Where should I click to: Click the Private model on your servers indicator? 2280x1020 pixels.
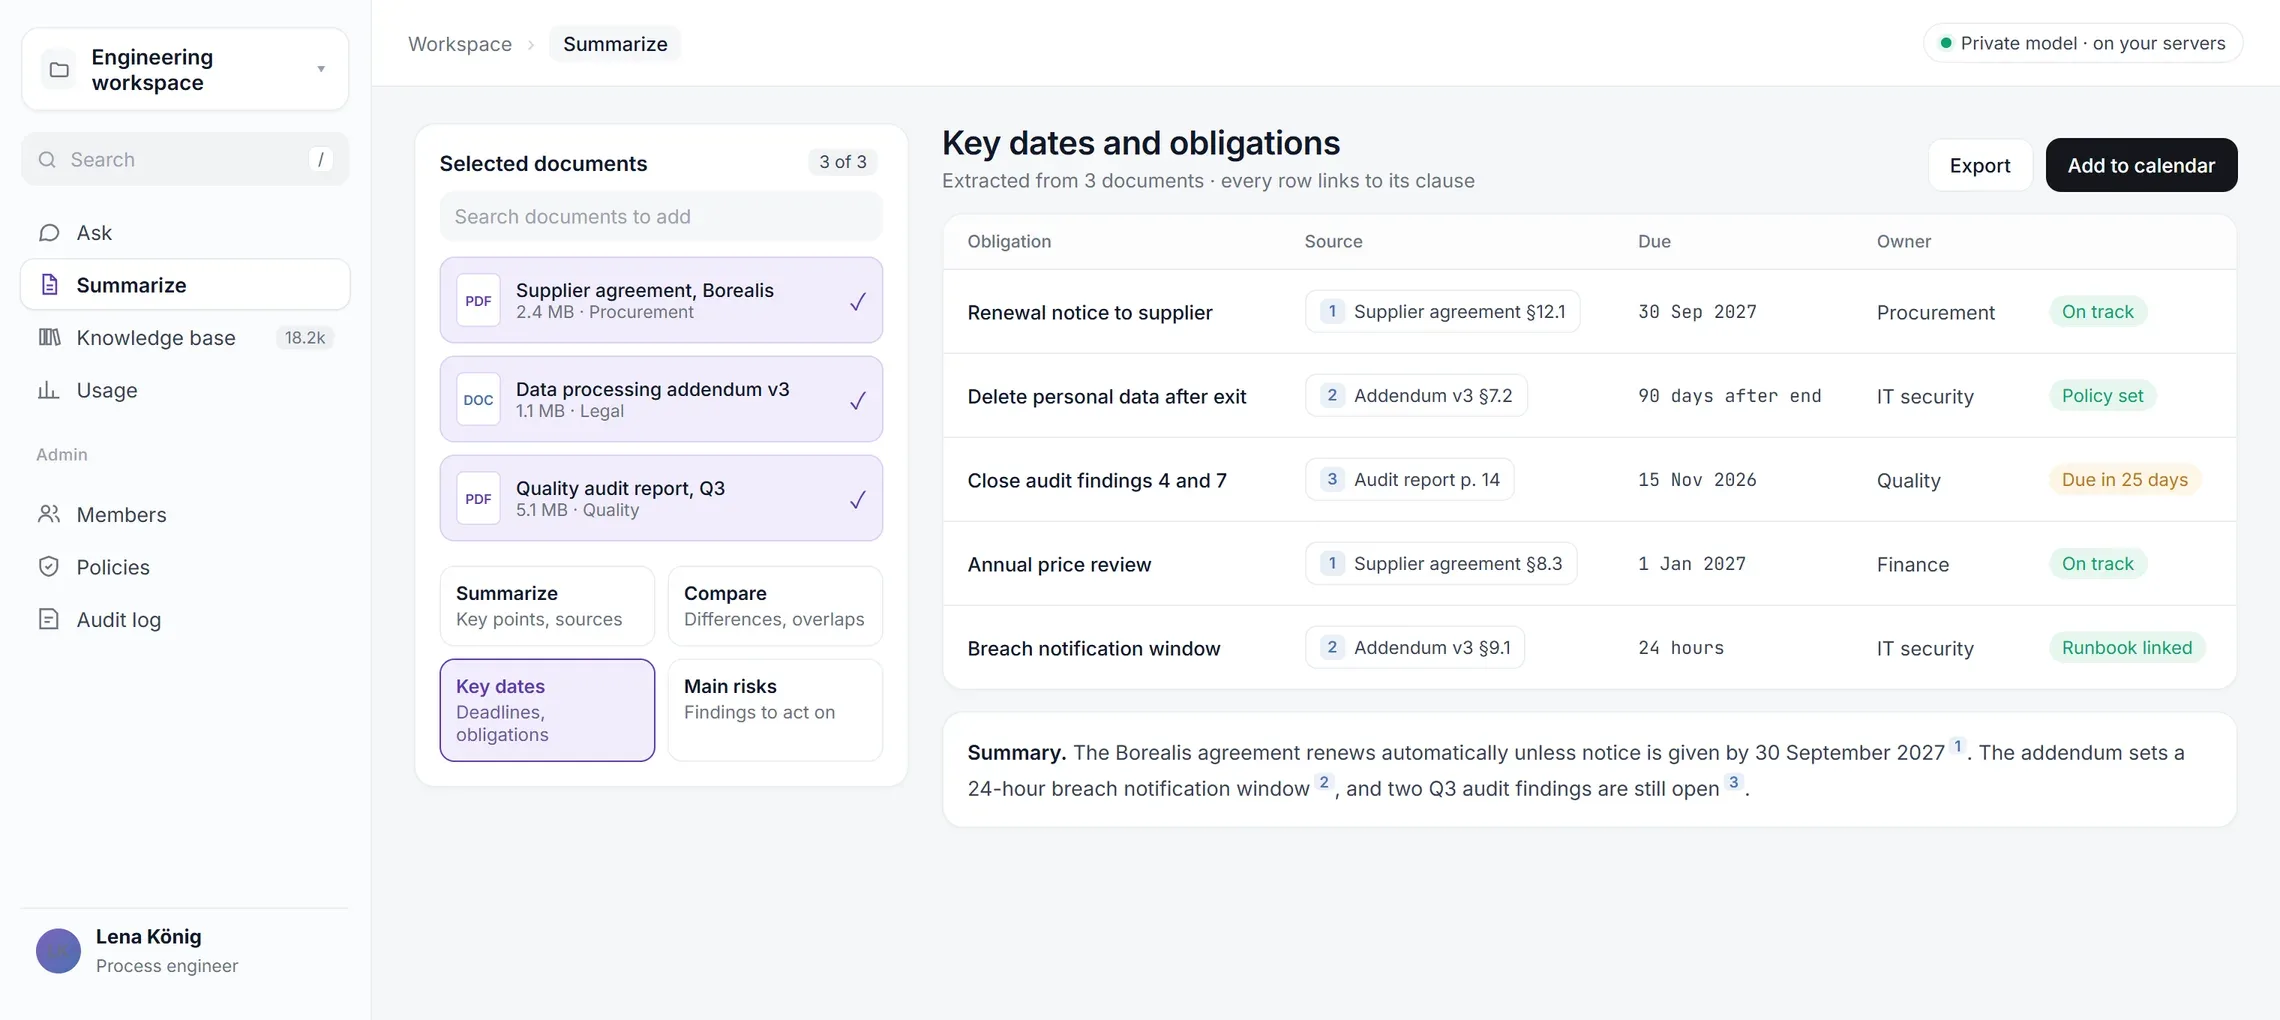point(2082,43)
